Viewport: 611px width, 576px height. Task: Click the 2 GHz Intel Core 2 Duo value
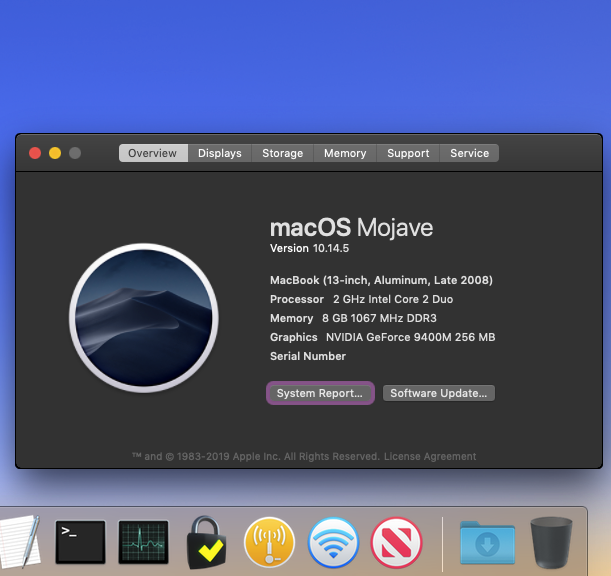(x=393, y=299)
